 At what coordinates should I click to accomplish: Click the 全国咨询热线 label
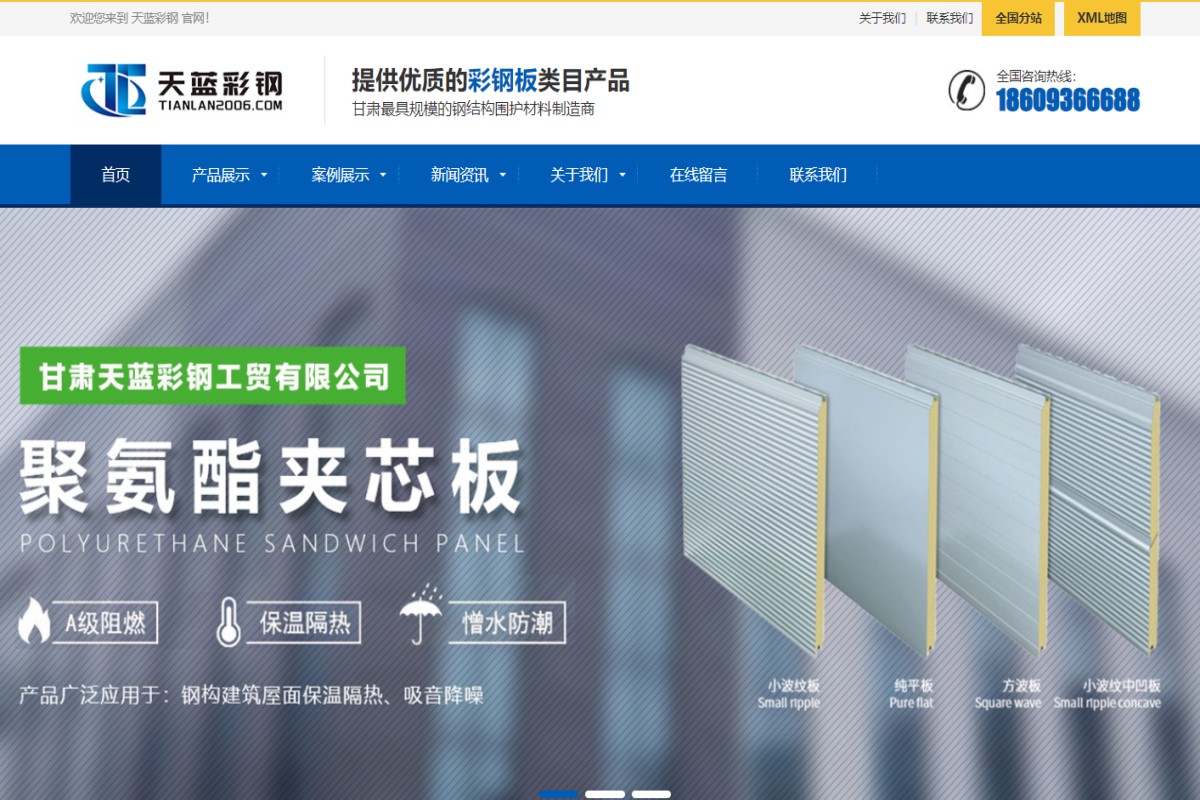(x=1036, y=75)
